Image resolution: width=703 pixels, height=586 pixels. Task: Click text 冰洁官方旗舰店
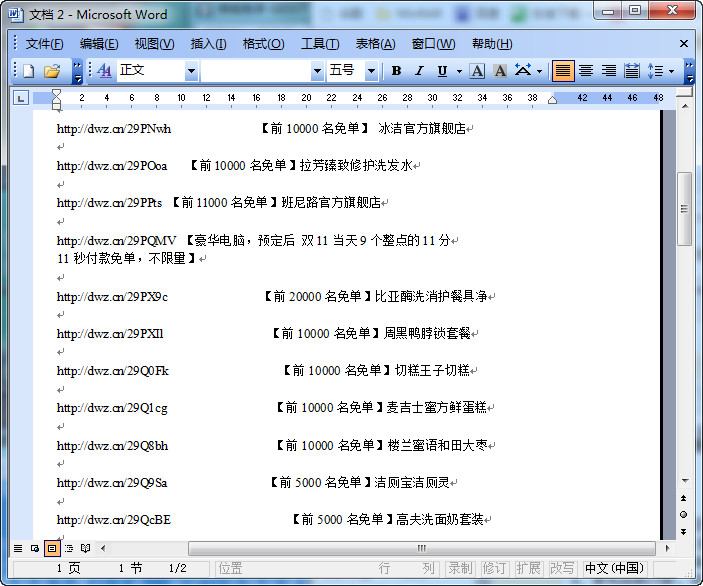pos(422,129)
